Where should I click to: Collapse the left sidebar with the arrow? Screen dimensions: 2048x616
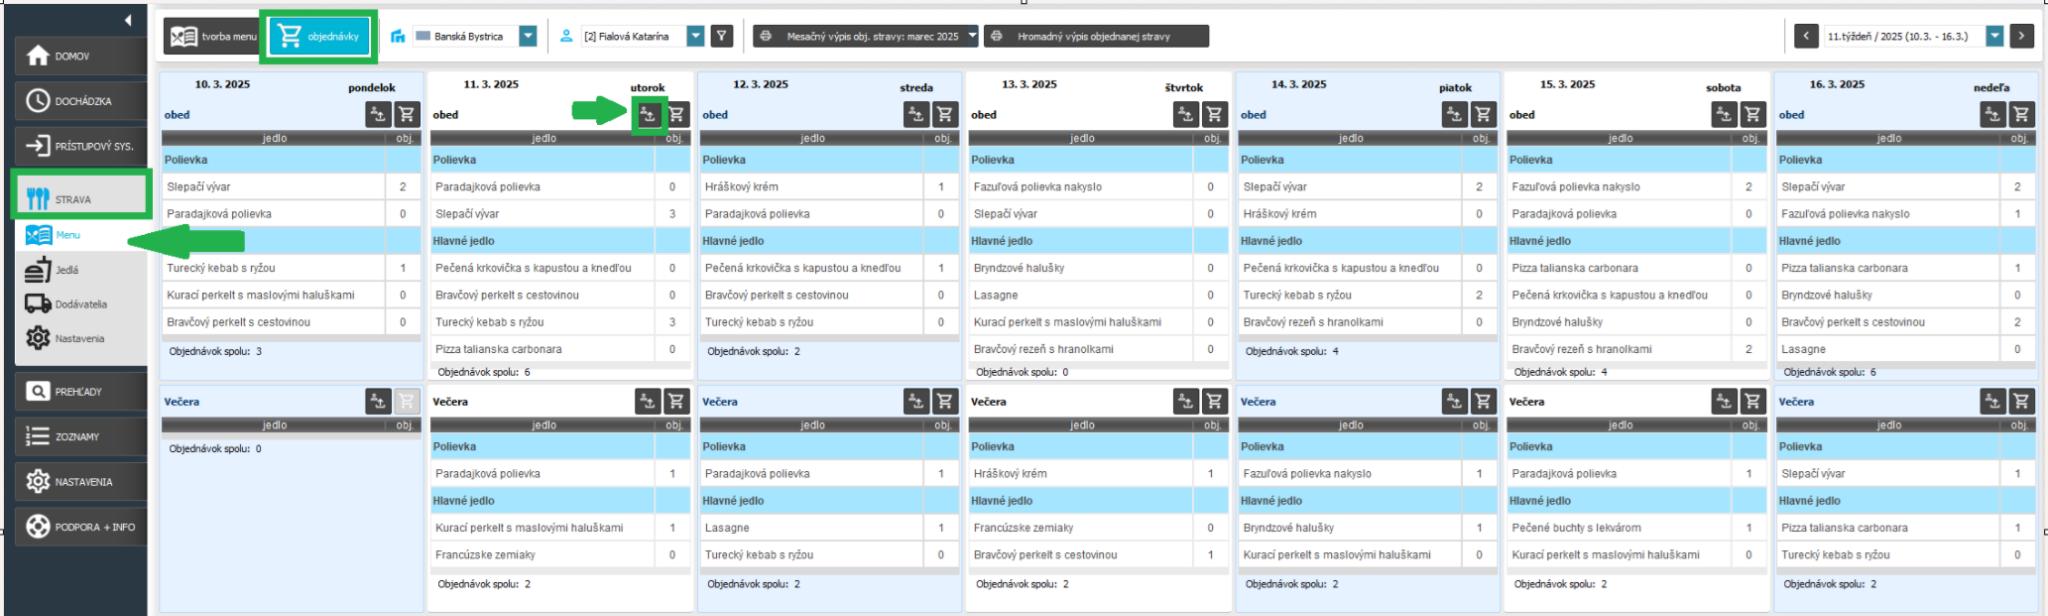(128, 20)
